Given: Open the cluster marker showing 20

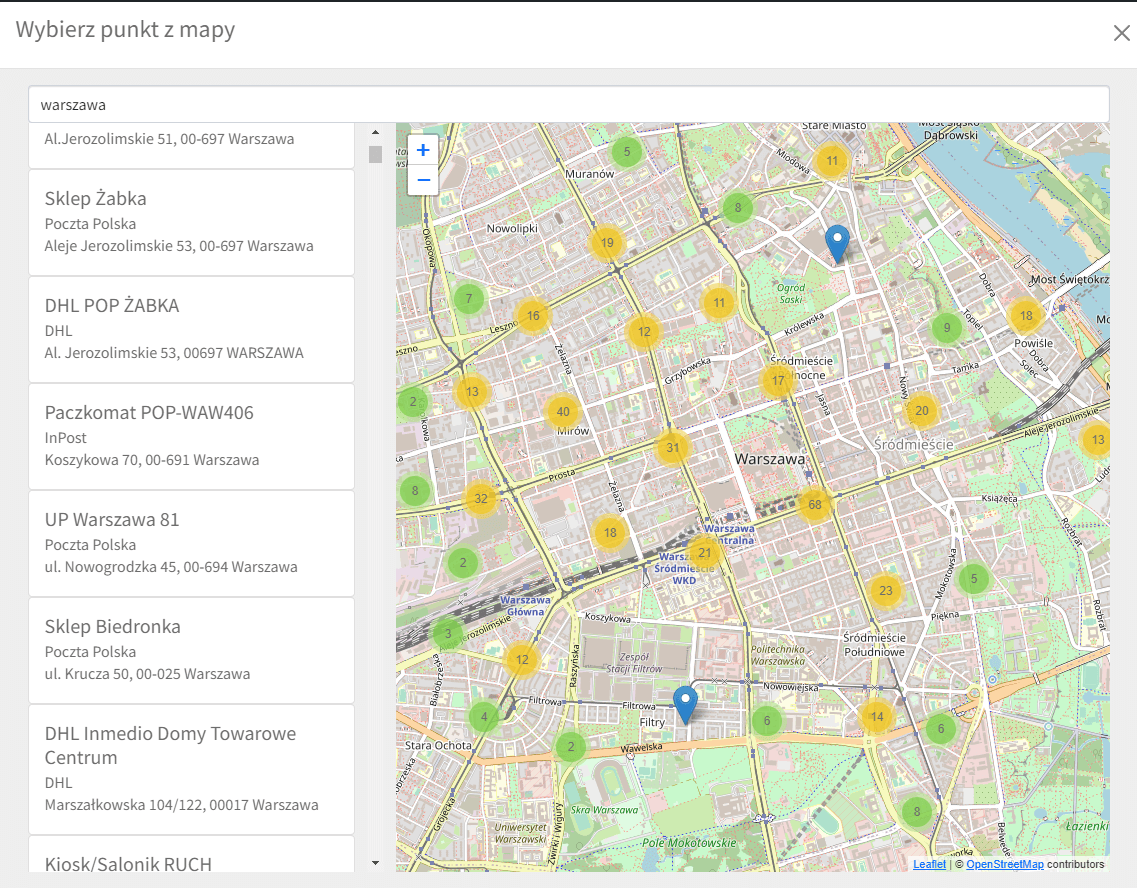Looking at the screenshot, I should pos(922,410).
